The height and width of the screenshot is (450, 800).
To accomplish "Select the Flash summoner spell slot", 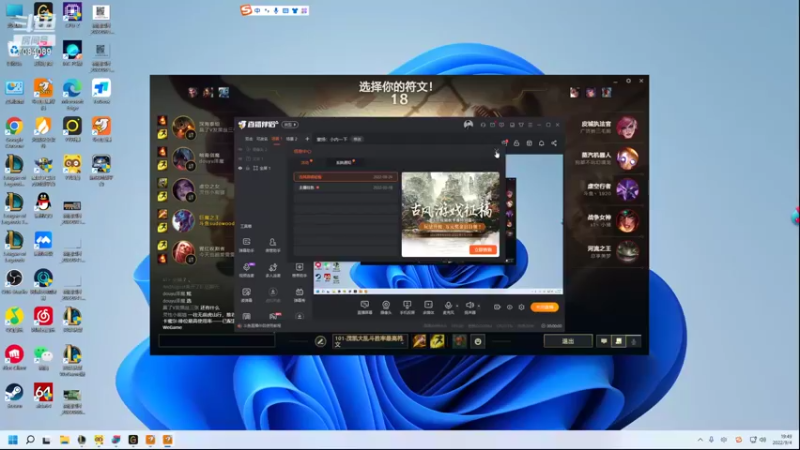I will point(437,341).
